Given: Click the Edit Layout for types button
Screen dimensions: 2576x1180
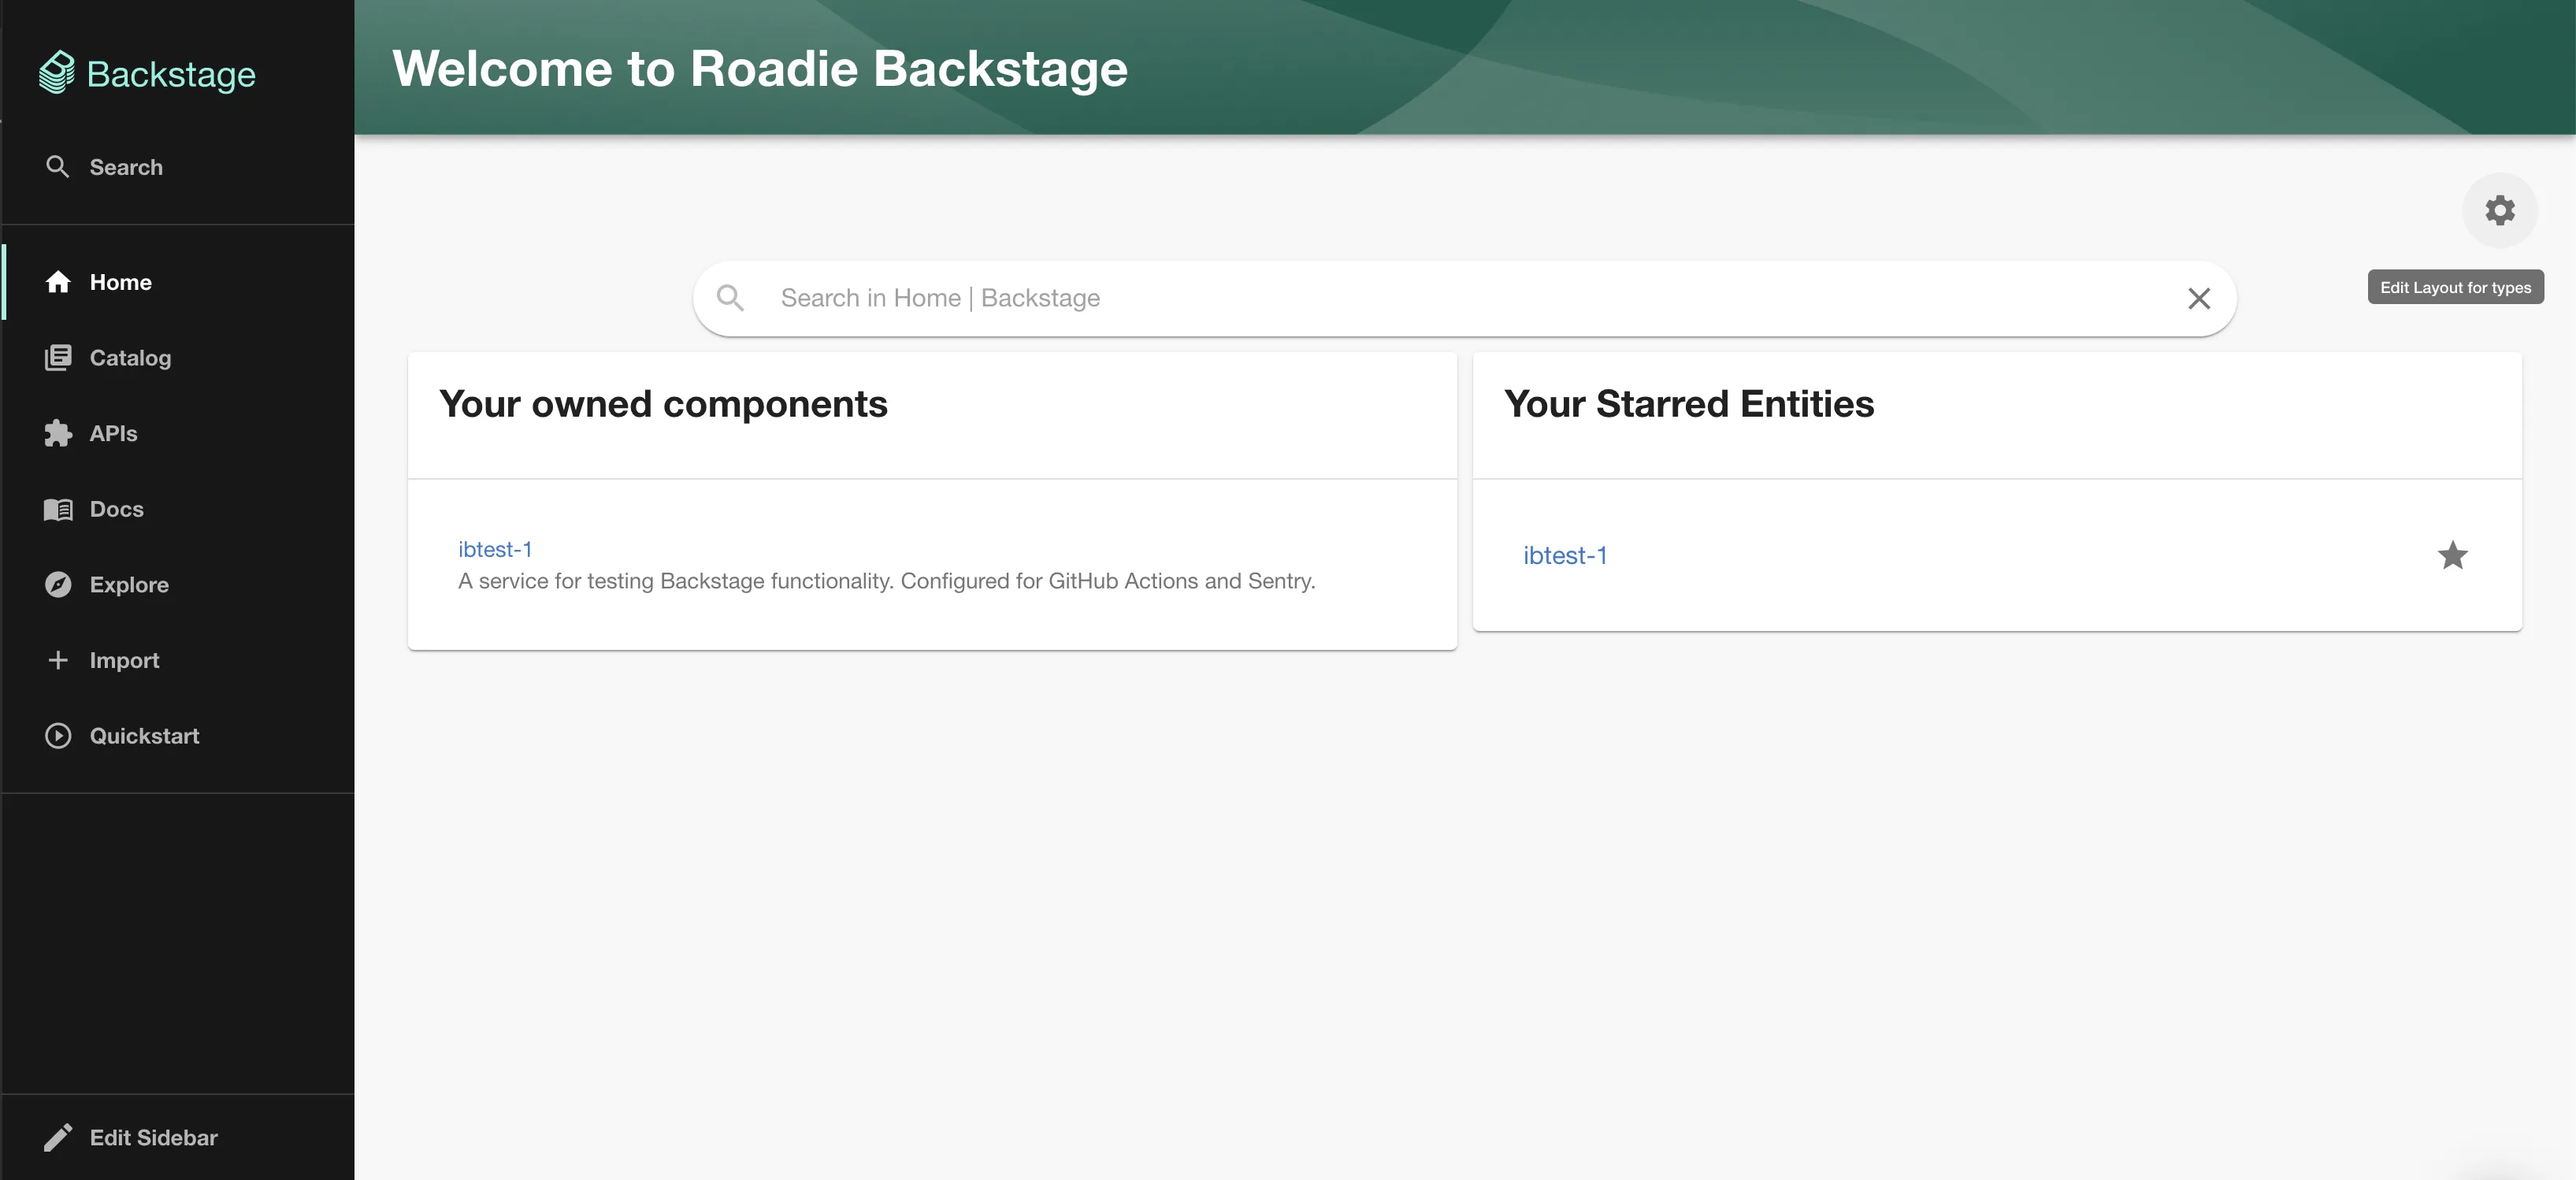Looking at the screenshot, I should click(x=2455, y=287).
